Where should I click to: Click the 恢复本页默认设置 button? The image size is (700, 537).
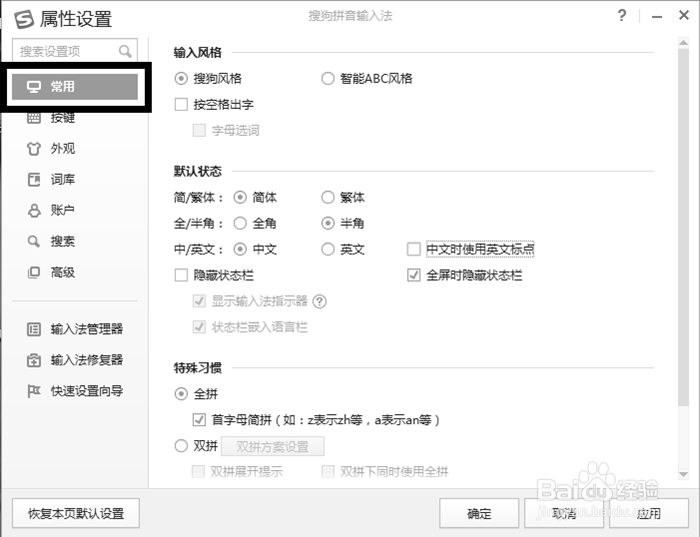tap(76, 513)
